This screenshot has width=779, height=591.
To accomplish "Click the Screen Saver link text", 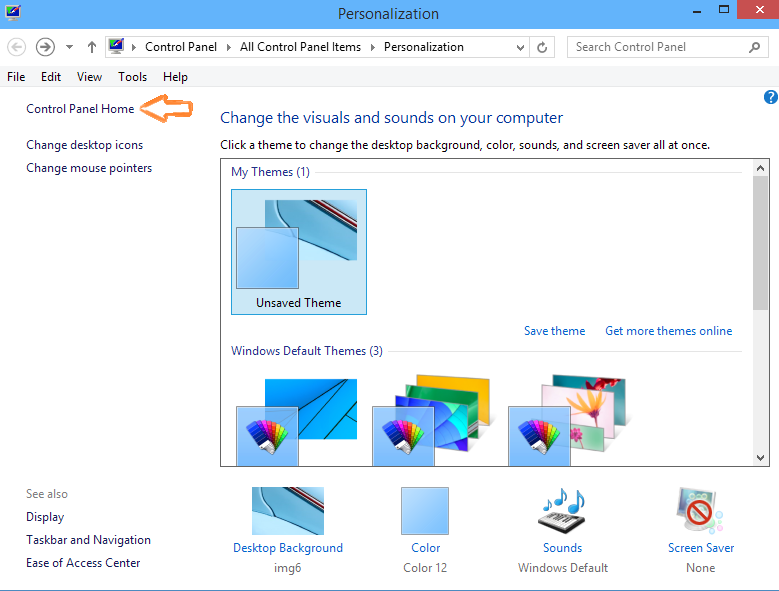I will pos(701,548).
